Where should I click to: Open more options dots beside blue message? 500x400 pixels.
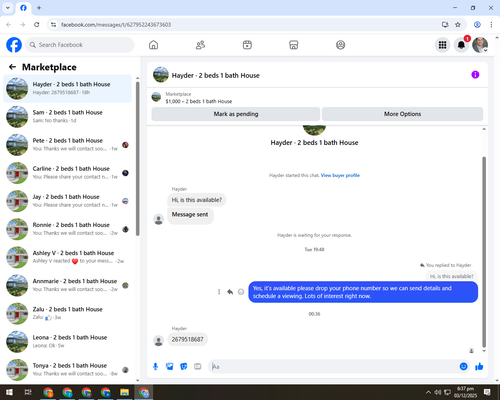[219, 292]
